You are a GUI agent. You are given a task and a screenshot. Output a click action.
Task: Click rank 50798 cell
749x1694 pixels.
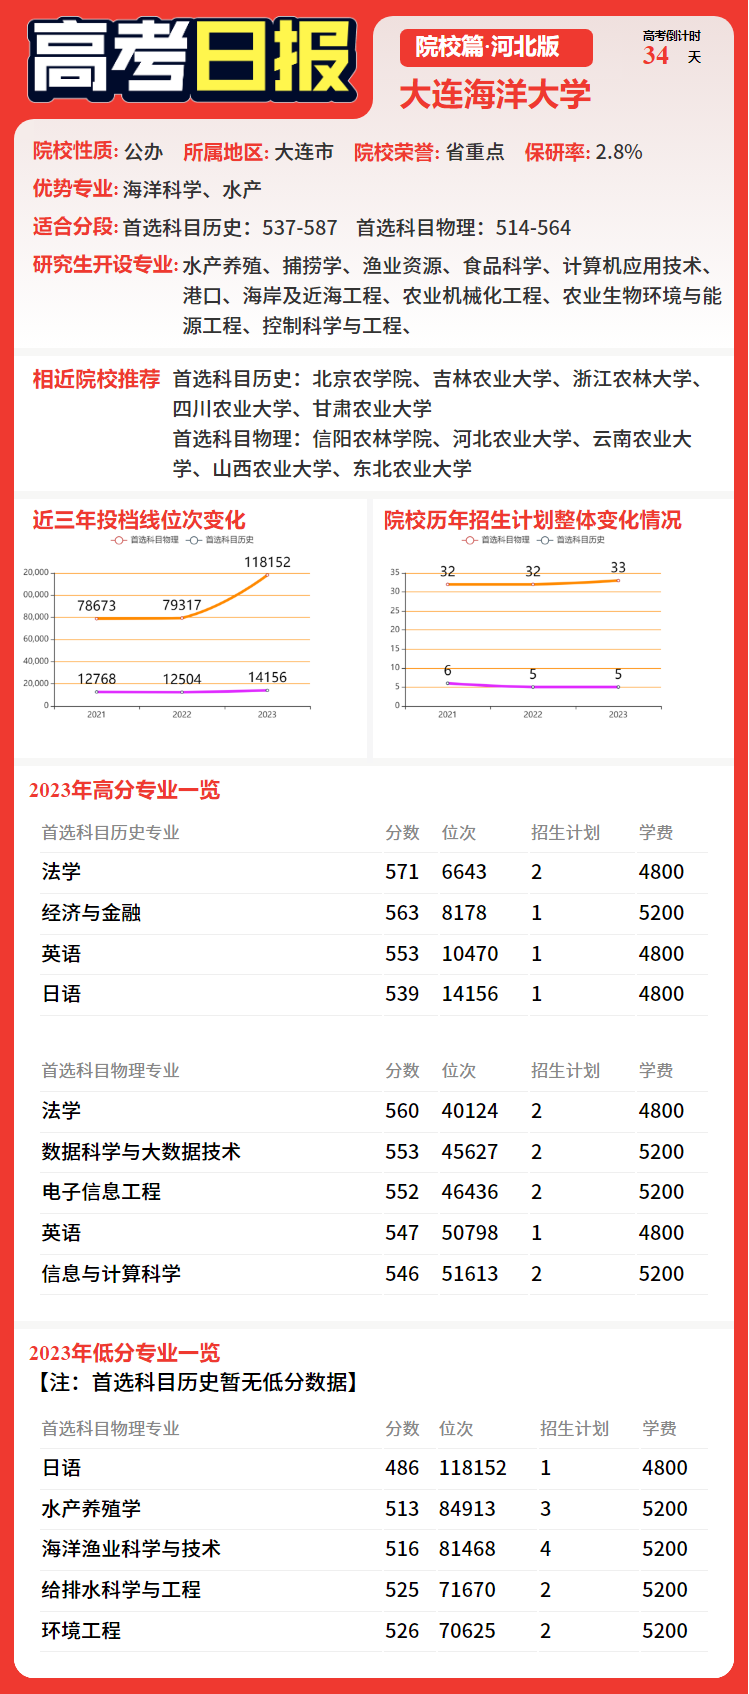point(470,1233)
